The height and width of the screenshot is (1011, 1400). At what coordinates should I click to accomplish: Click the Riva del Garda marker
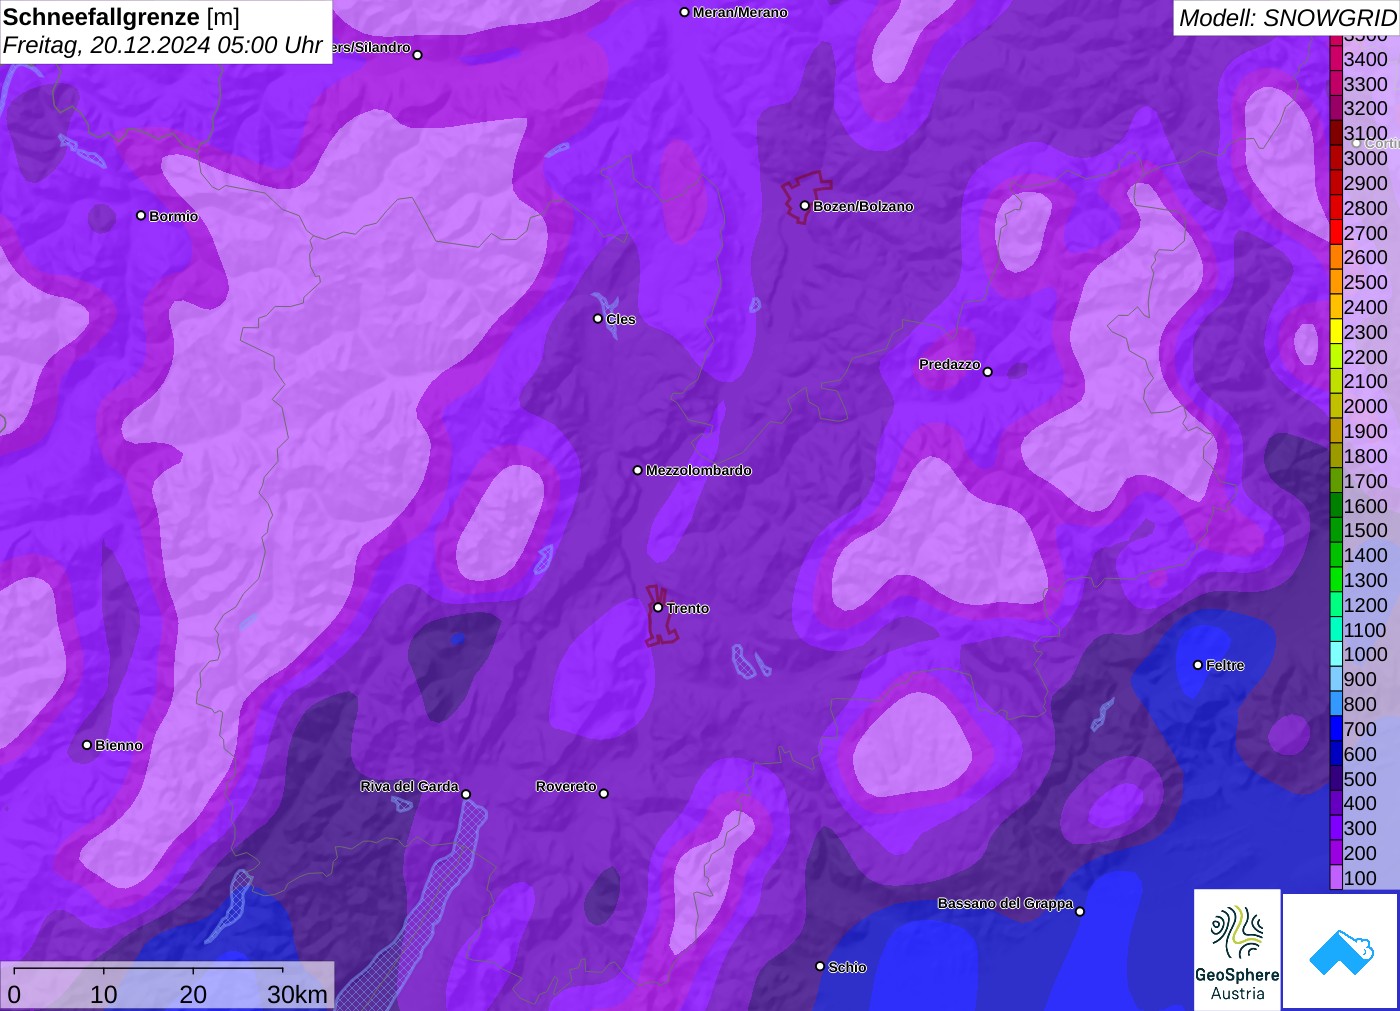coord(466,795)
